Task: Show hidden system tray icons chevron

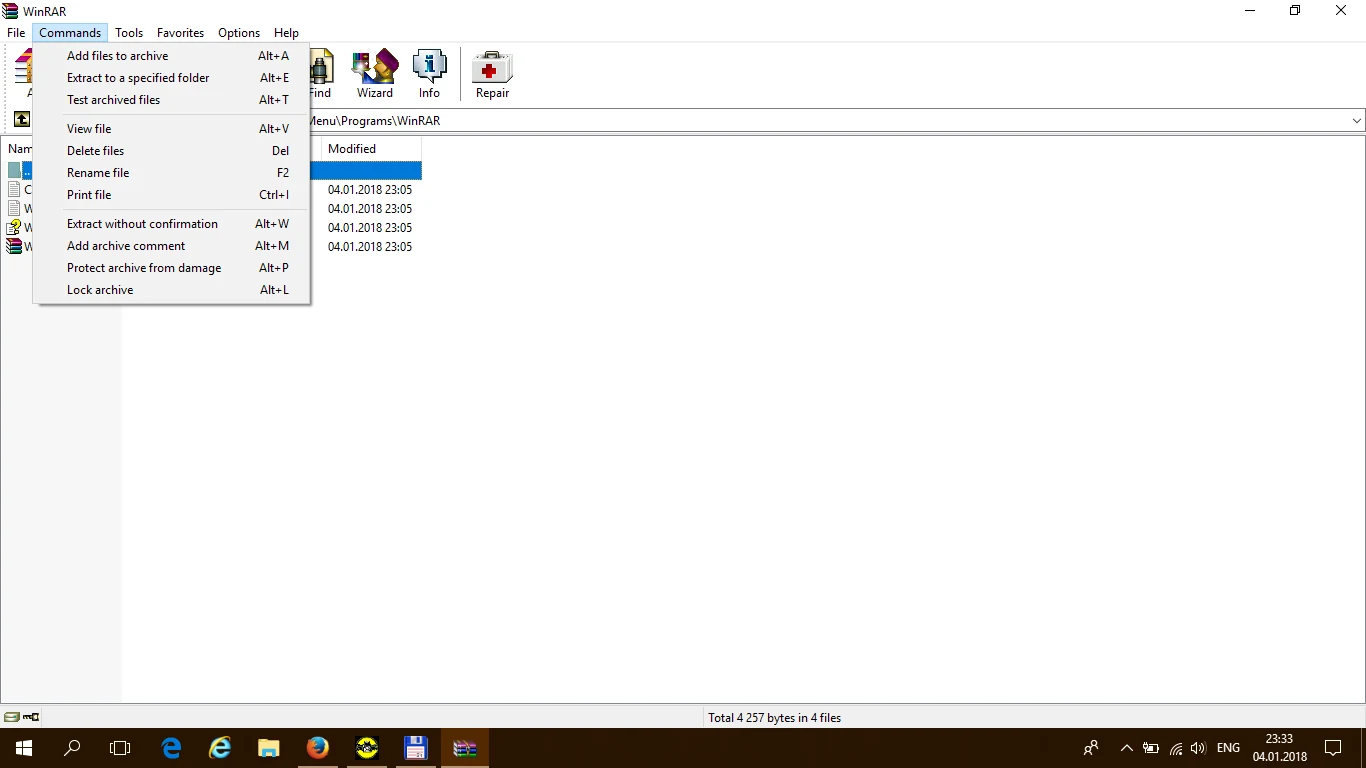Action: (1127, 748)
